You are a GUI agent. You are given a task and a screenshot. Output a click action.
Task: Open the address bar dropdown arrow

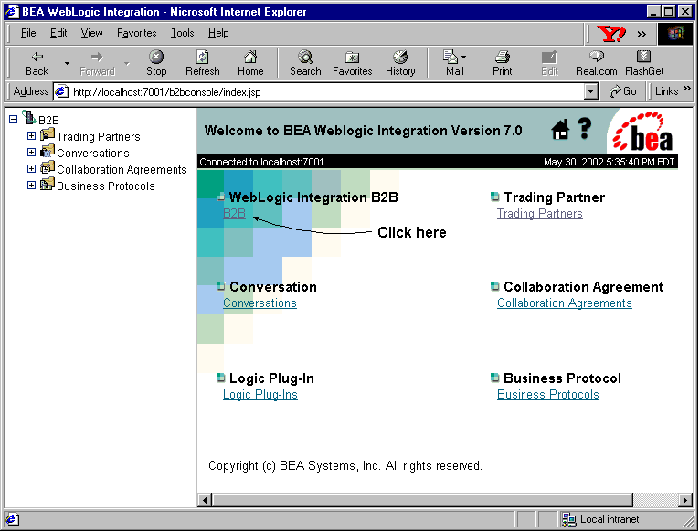(x=591, y=91)
